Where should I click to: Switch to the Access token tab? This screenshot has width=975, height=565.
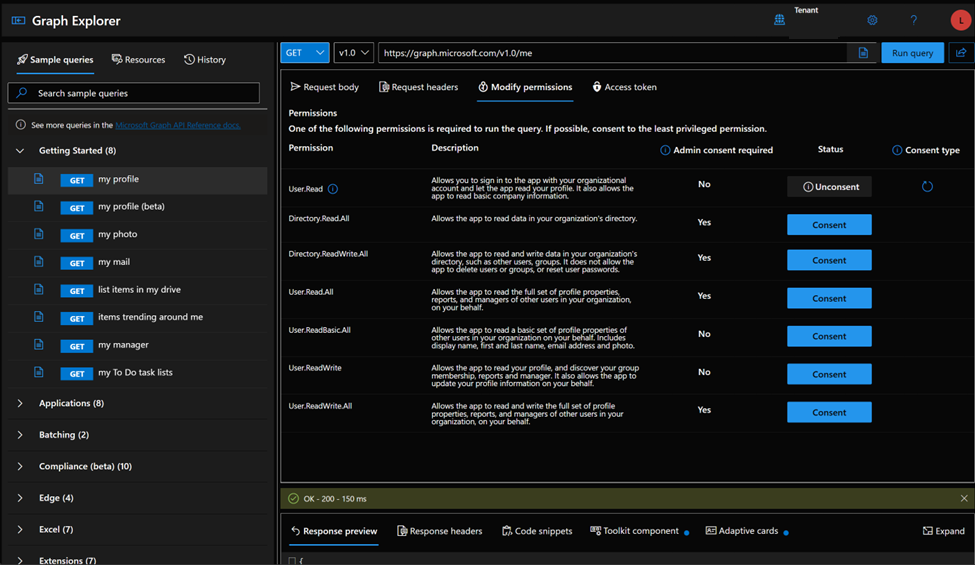(624, 87)
